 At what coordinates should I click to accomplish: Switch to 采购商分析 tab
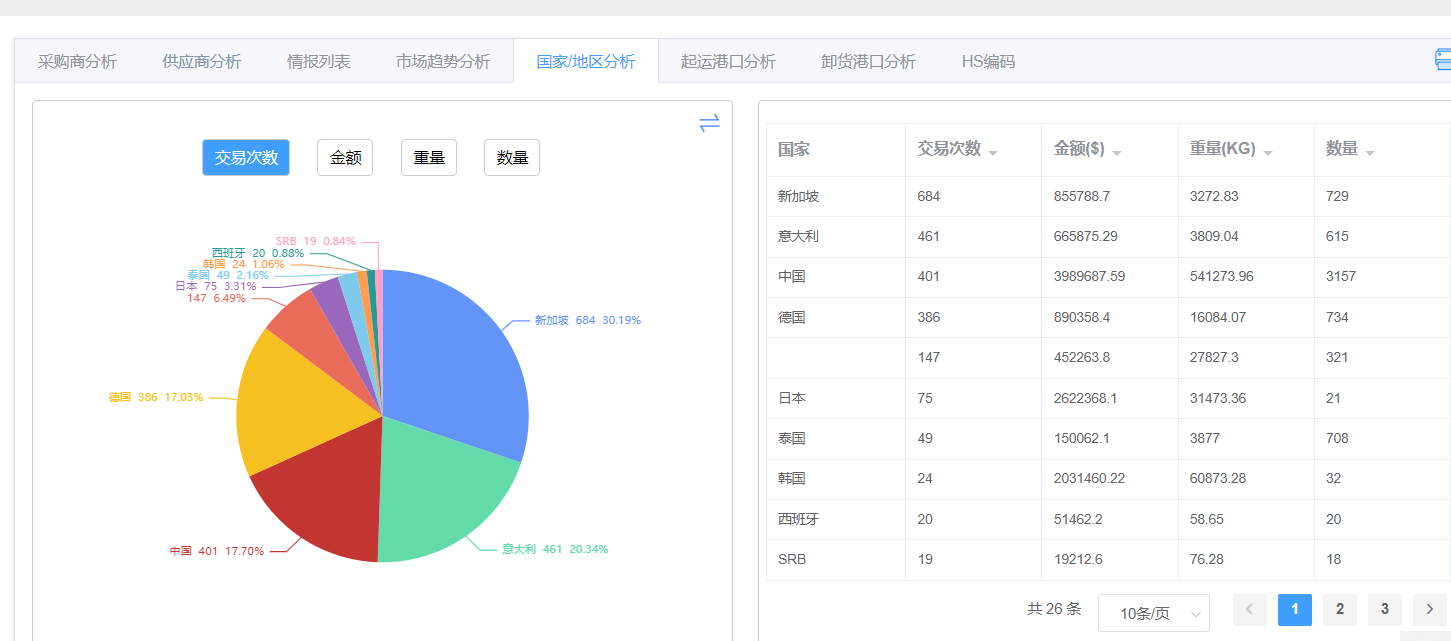click(x=77, y=61)
